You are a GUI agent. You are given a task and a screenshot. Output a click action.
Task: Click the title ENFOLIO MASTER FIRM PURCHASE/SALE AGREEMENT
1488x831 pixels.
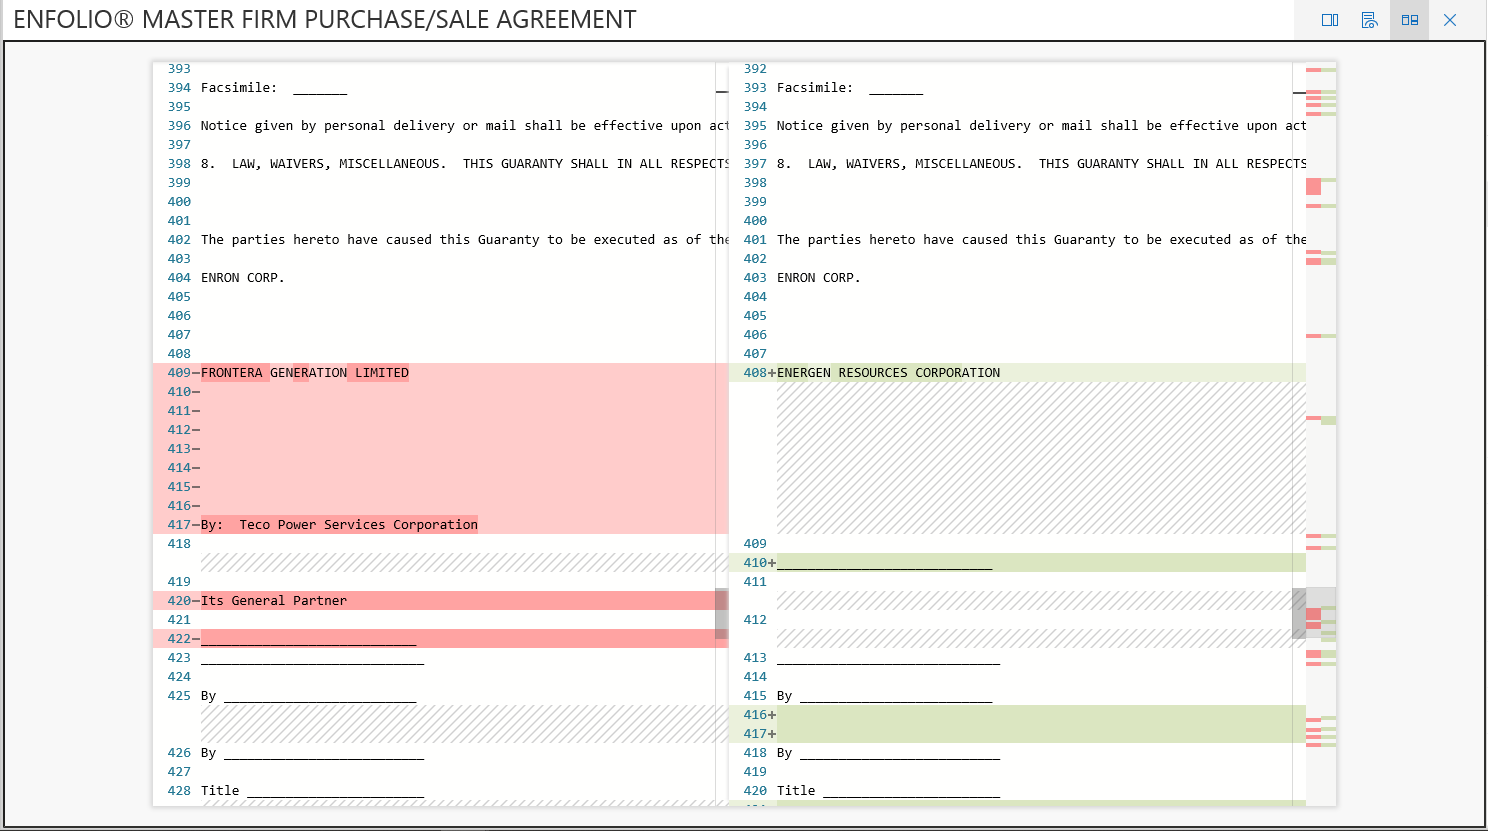325,20
